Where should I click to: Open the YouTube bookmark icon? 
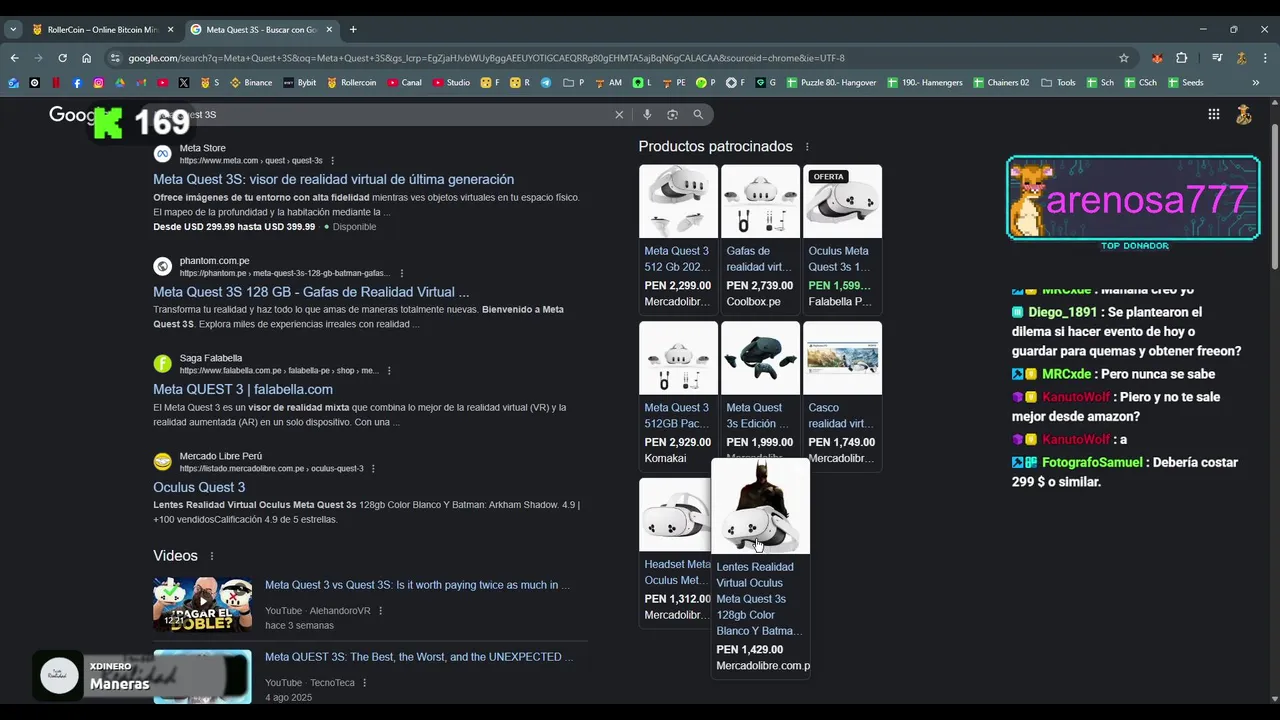(163, 83)
